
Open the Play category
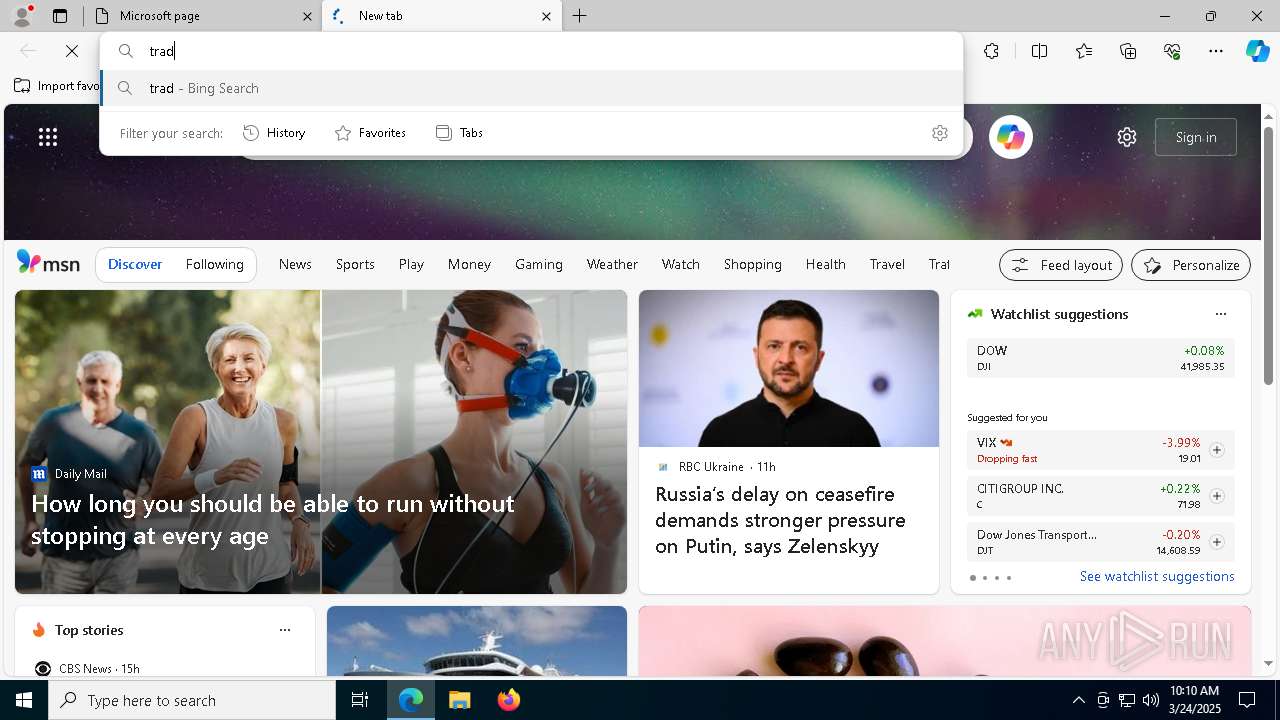pyautogui.click(x=411, y=264)
